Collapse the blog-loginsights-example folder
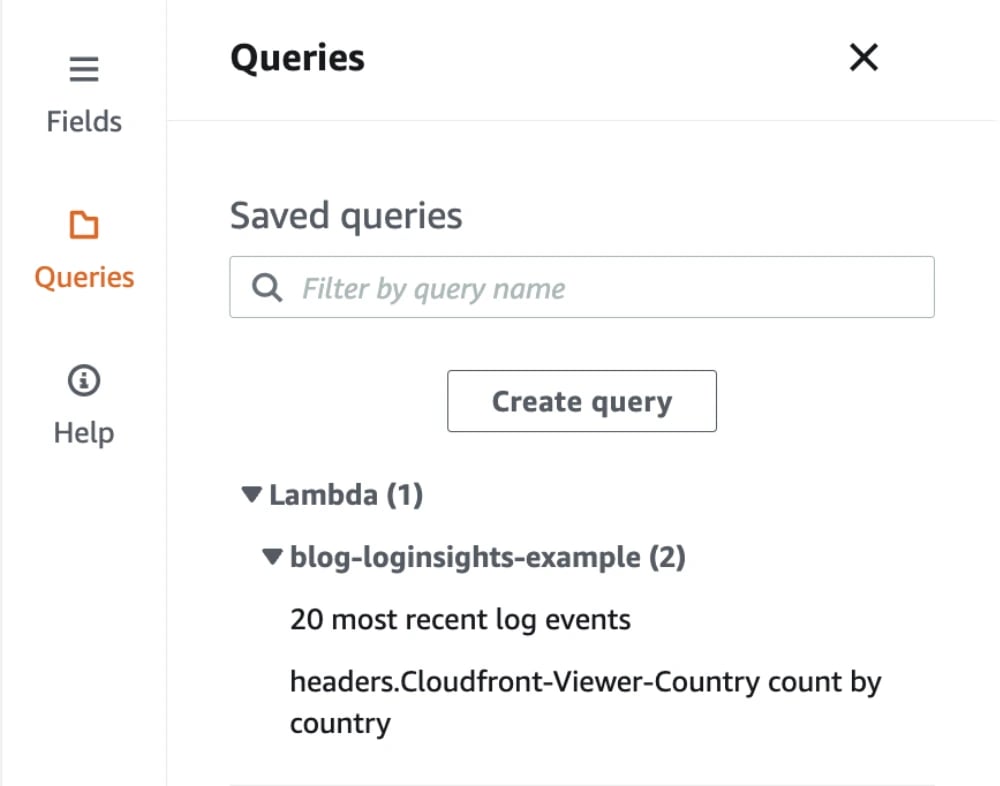The width and height of the screenshot is (1000, 786). [271, 557]
